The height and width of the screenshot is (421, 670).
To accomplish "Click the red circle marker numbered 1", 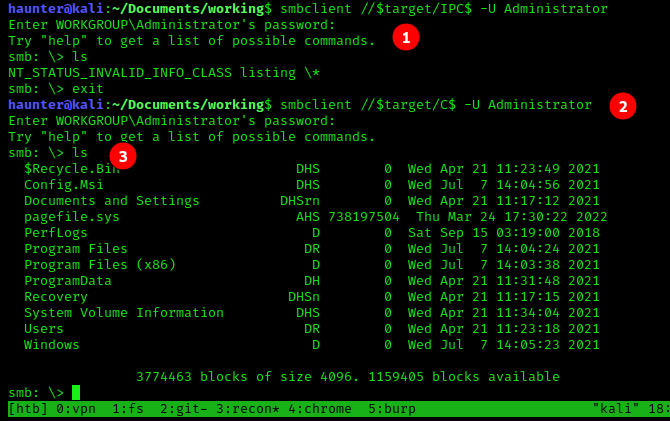I will [405, 38].
